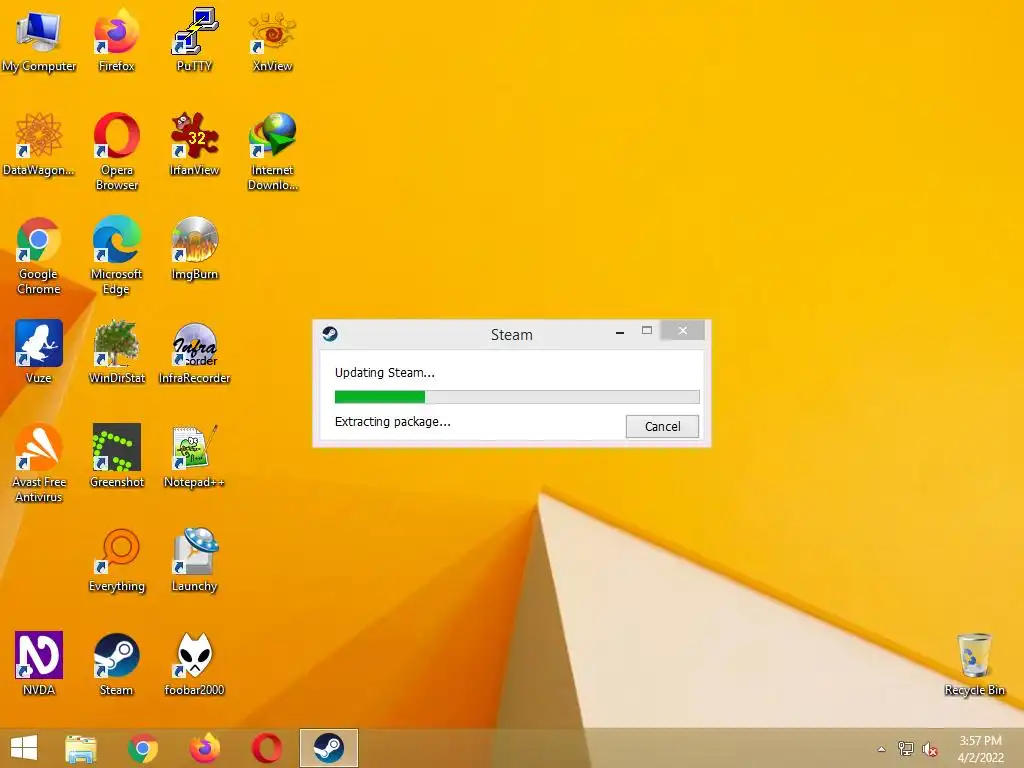This screenshot has width=1024, height=768.
Task: Select the Vuze desktop icon
Action: point(38,351)
